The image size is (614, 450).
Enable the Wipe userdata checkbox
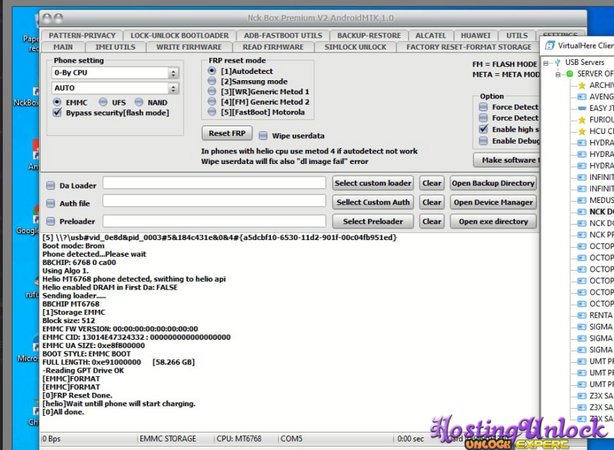click(263, 133)
